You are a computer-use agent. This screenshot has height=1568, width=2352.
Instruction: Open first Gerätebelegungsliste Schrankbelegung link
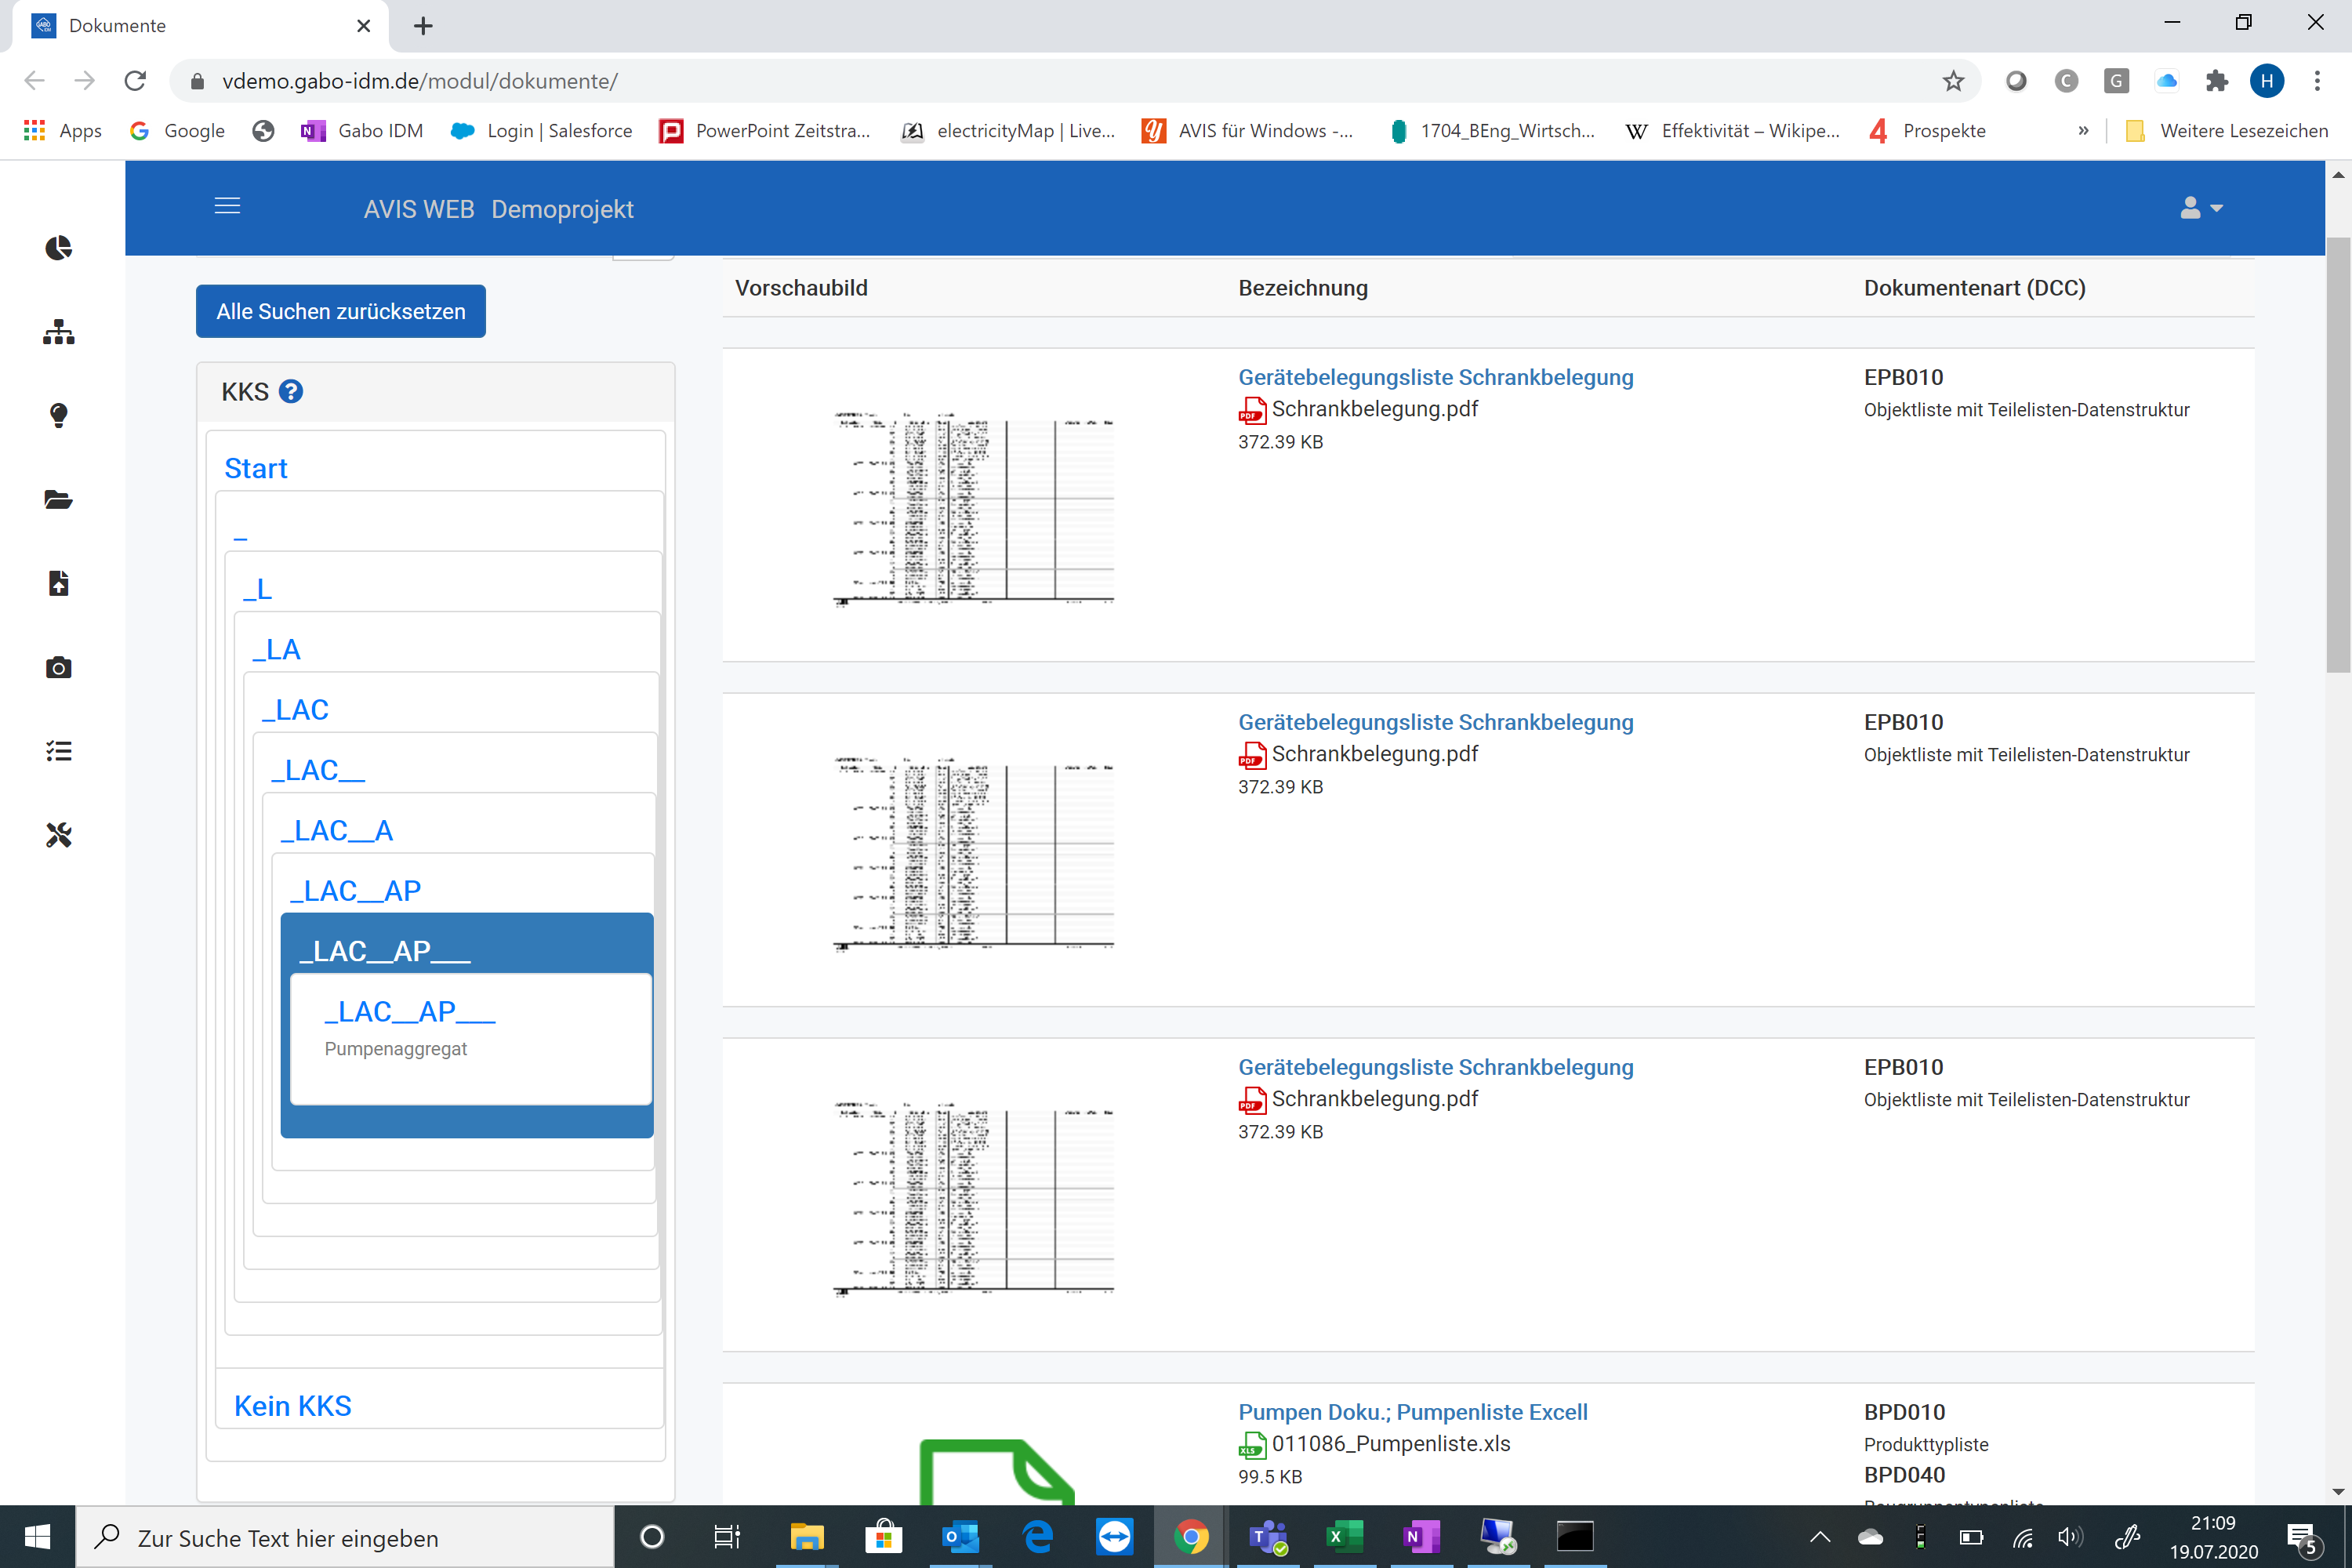pyautogui.click(x=1435, y=377)
